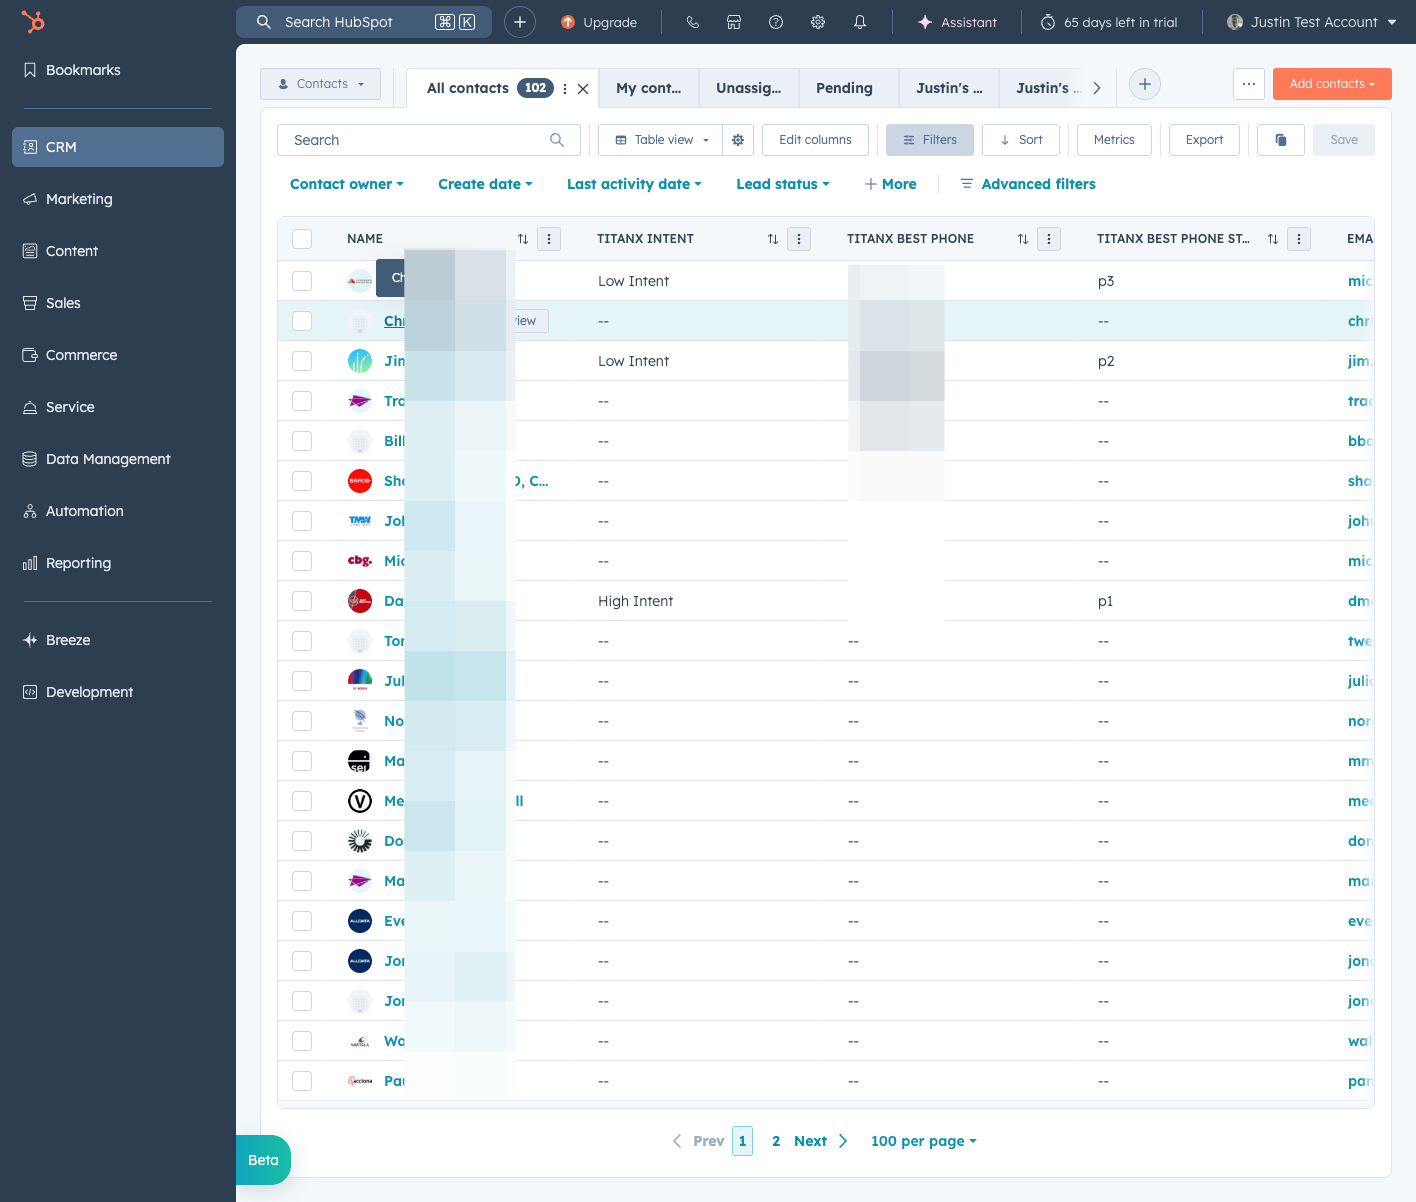Close the All contacts tab
This screenshot has width=1416, height=1202.
[583, 89]
